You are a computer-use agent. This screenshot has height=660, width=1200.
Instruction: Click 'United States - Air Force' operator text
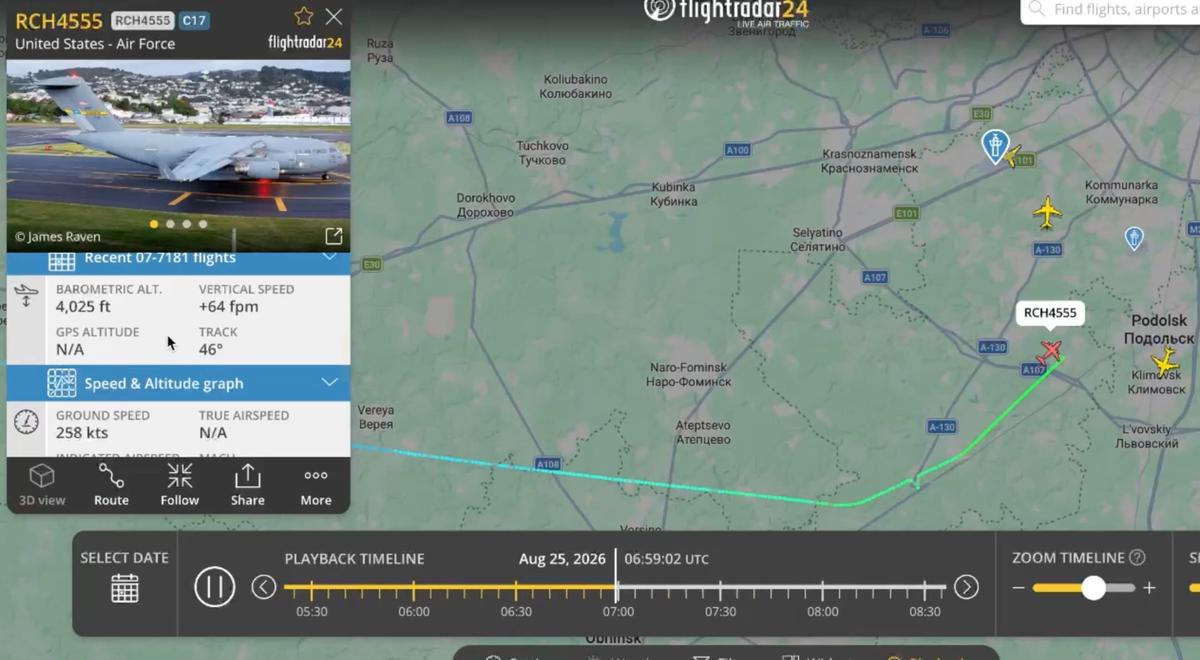(95, 44)
